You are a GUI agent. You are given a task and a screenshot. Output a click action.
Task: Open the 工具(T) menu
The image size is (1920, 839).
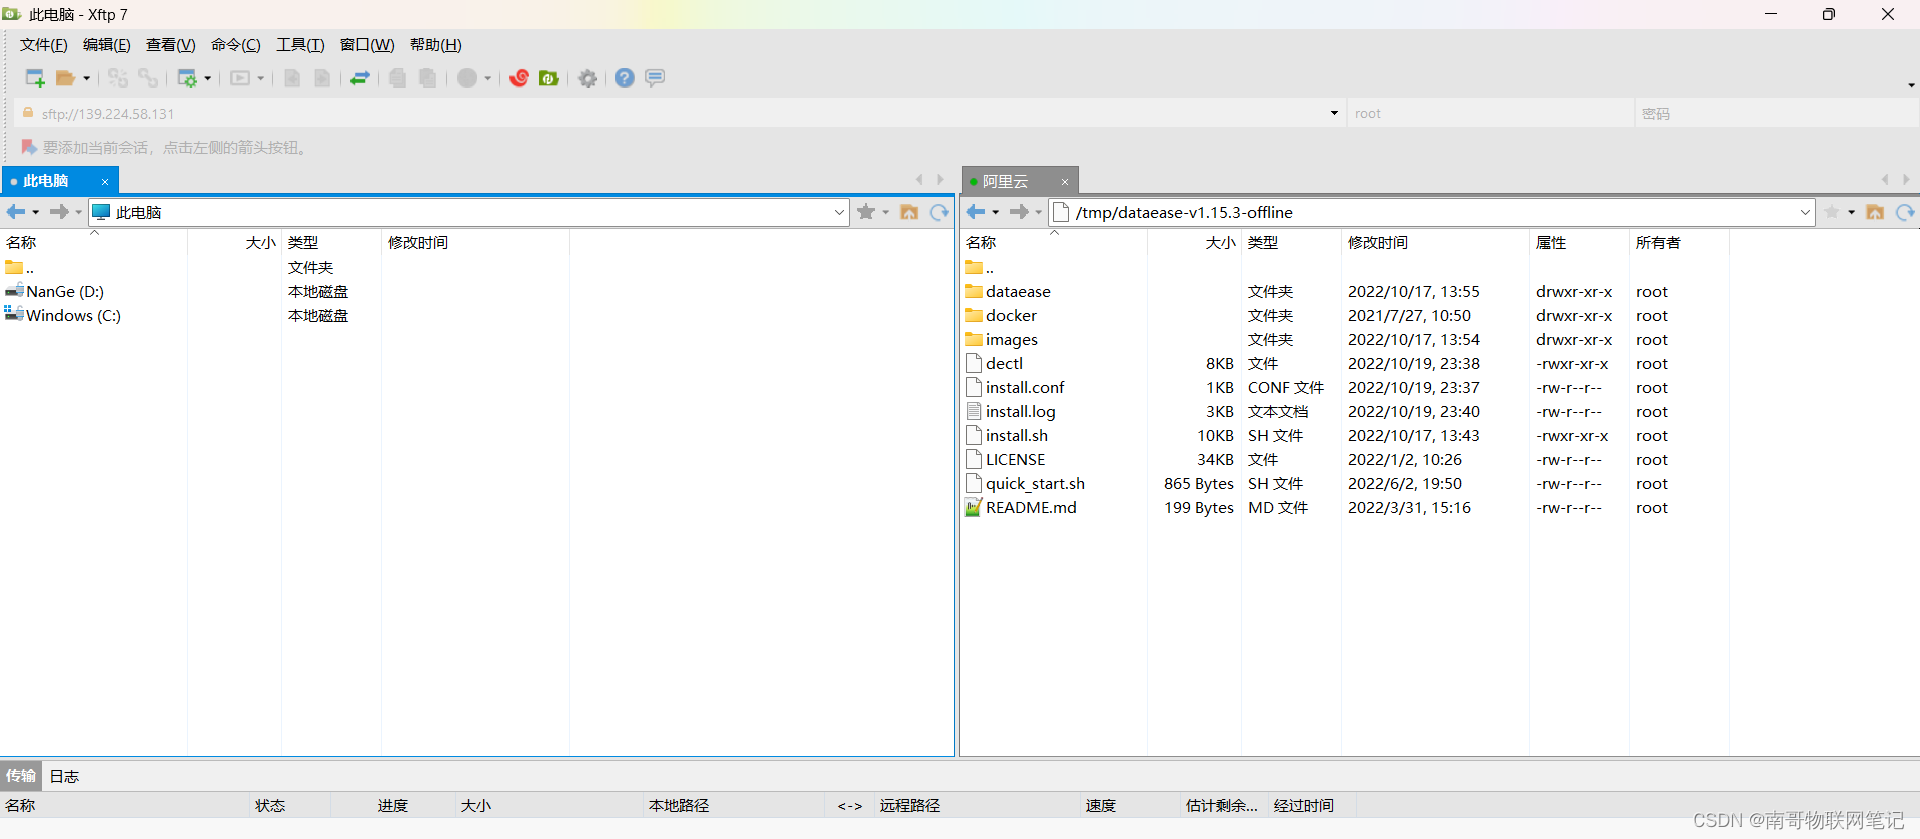[300, 45]
